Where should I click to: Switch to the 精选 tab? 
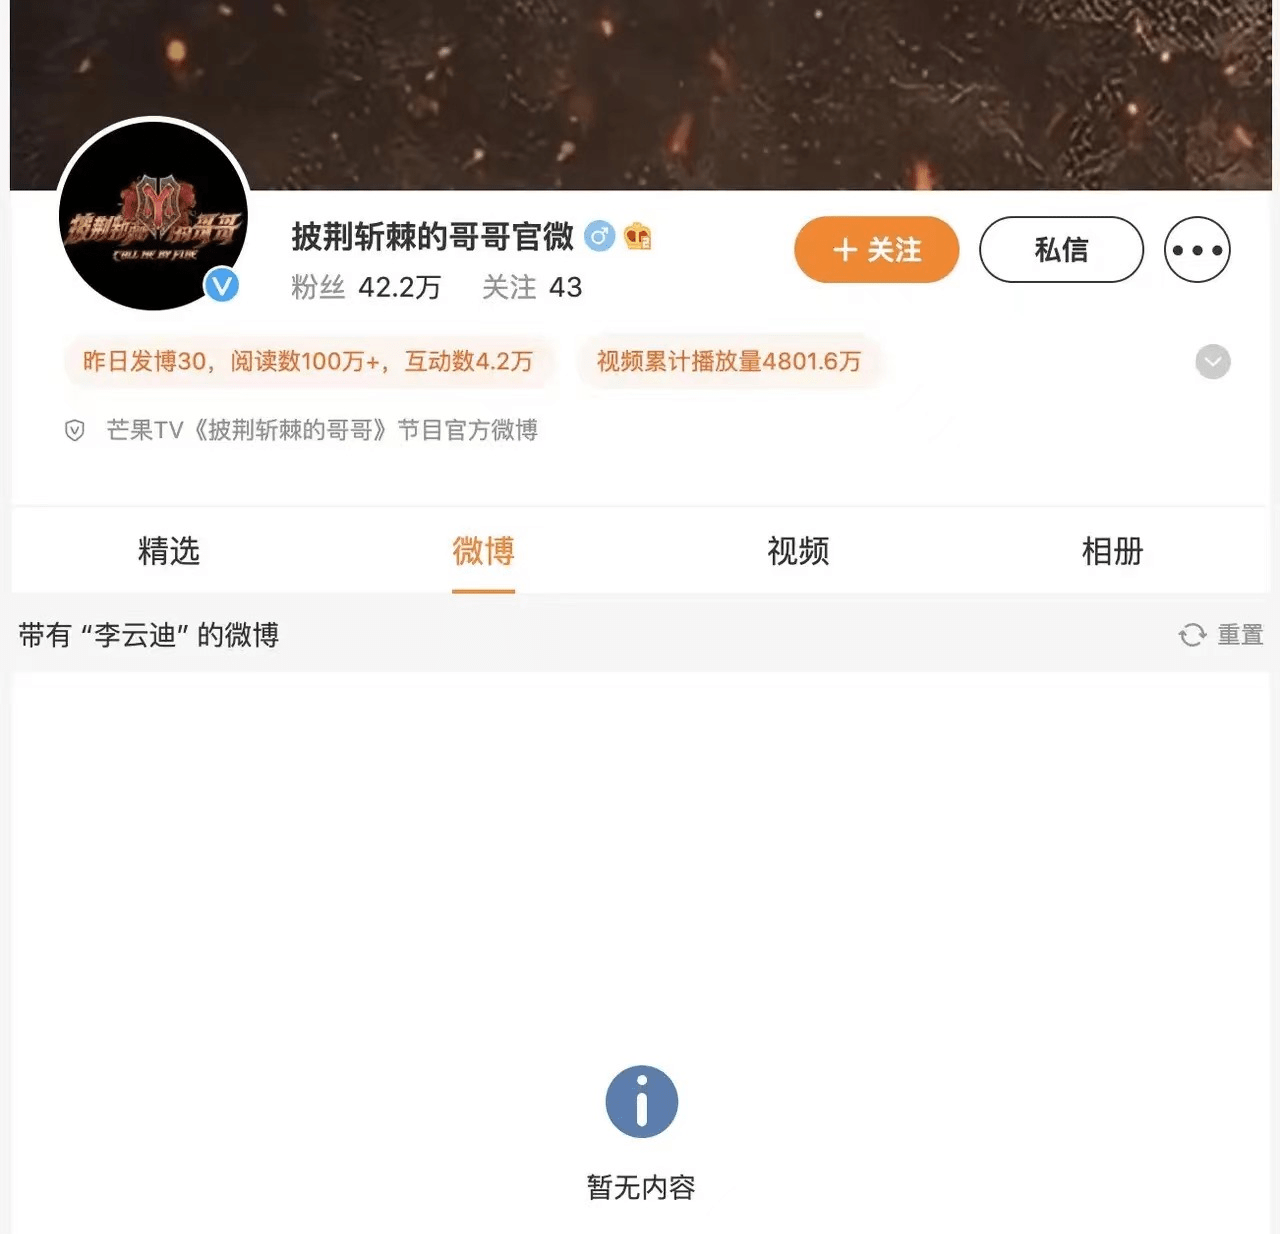tap(169, 551)
